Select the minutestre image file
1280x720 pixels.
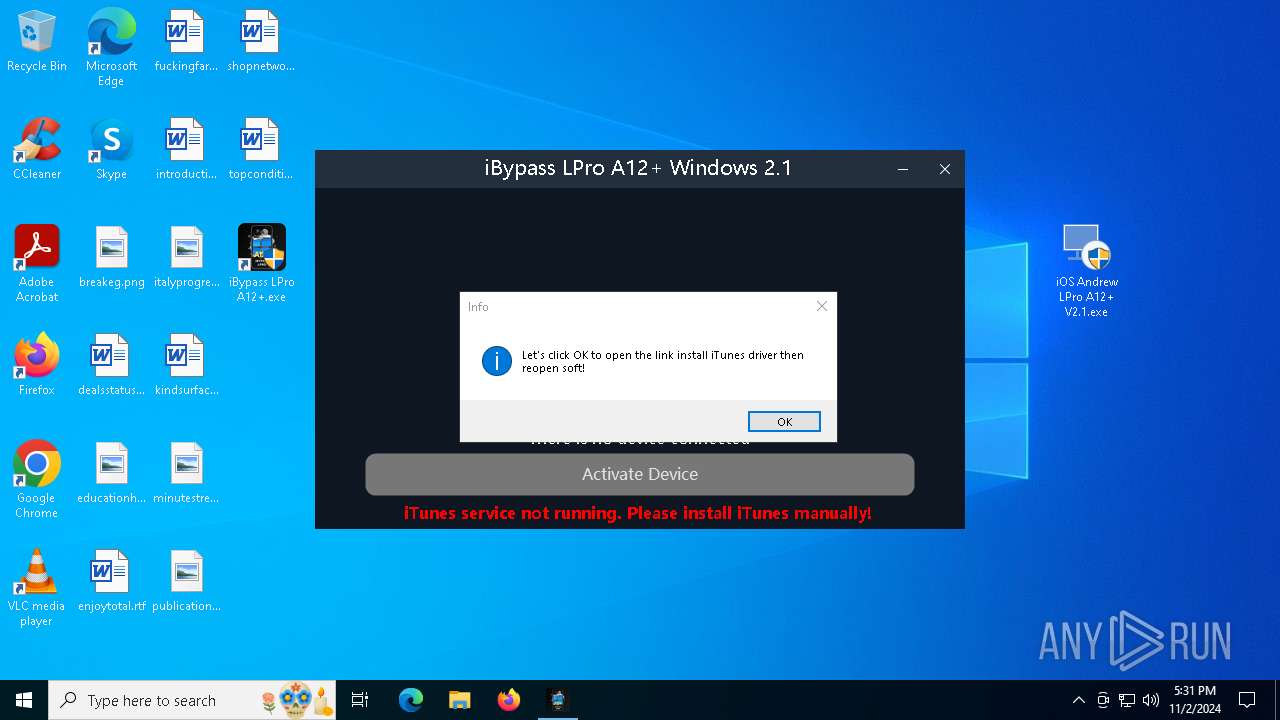186,473
